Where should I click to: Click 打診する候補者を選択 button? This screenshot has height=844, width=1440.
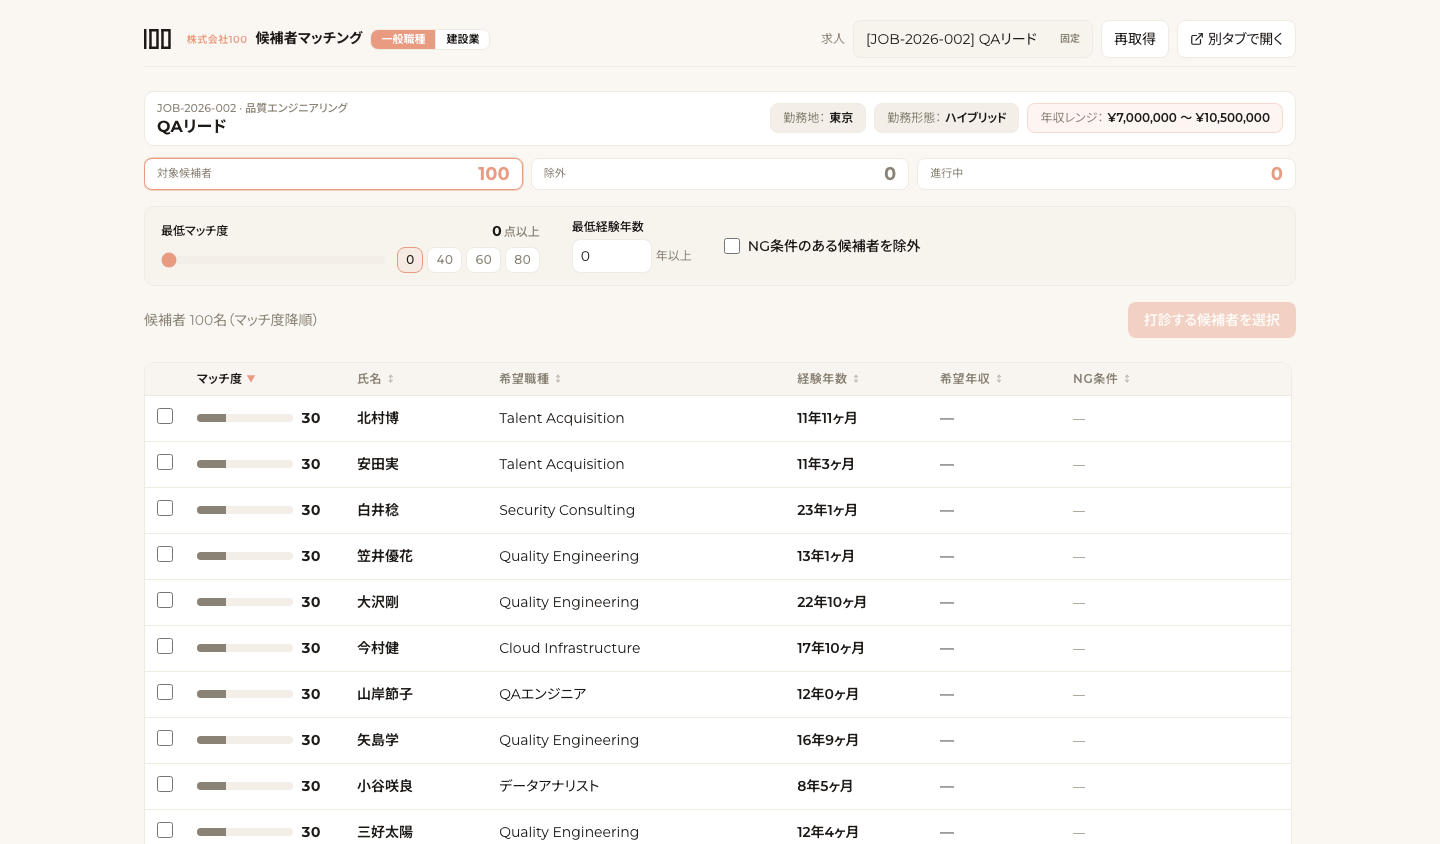(1212, 320)
